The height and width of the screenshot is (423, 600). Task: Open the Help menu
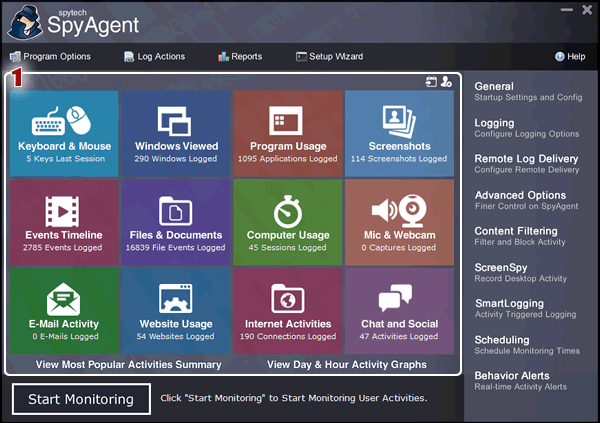[570, 57]
